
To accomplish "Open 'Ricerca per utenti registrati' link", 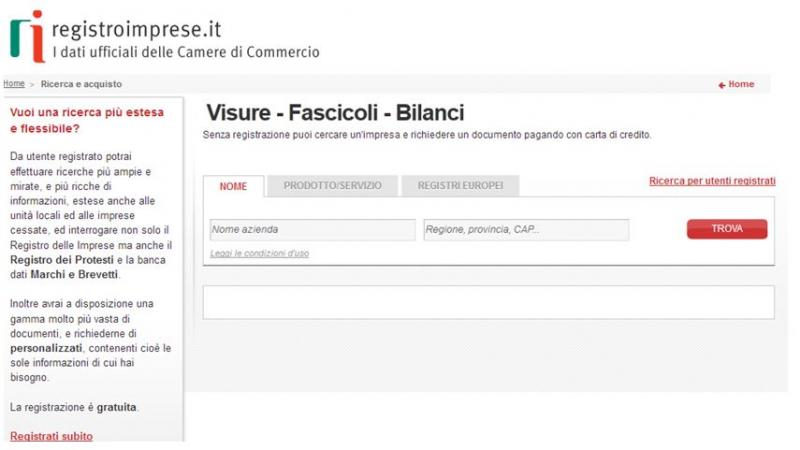I will coord(712,181).
